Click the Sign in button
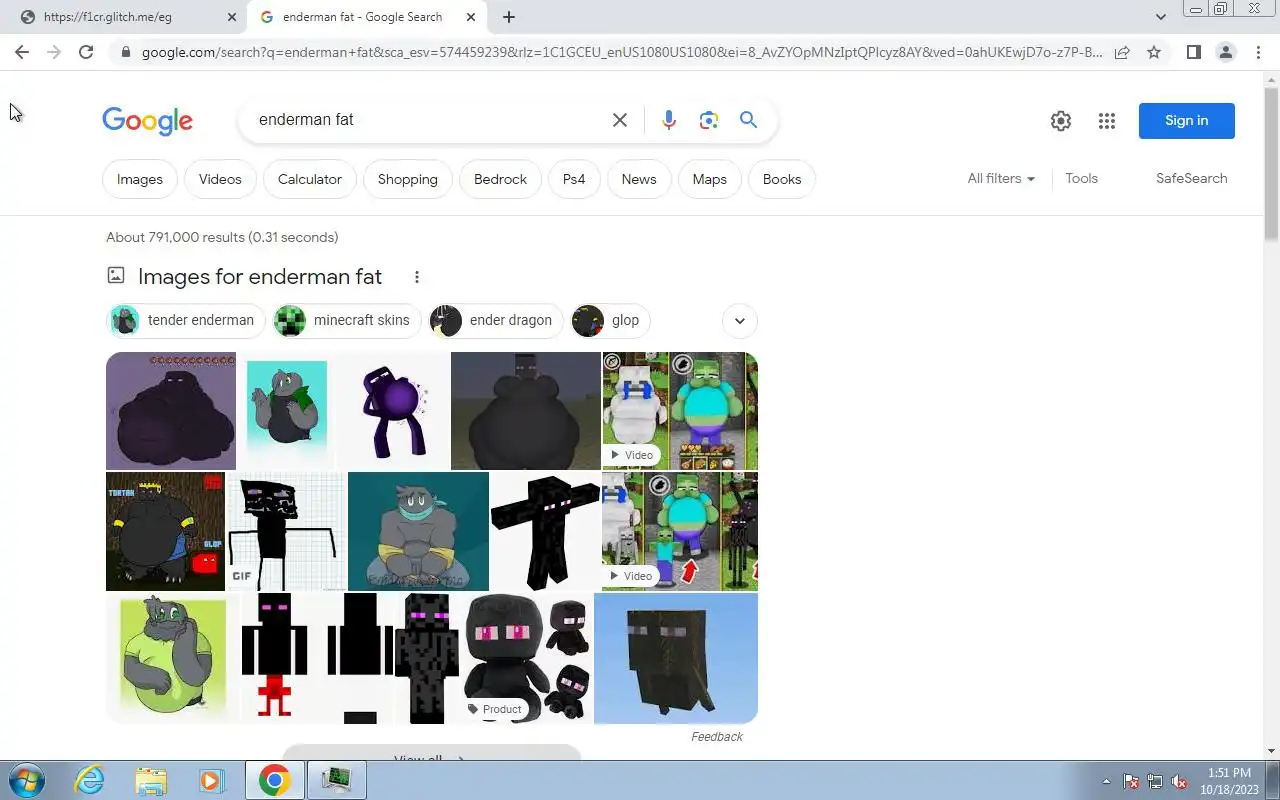The width and height of the screenshot is (1280, 800). 1187,121
